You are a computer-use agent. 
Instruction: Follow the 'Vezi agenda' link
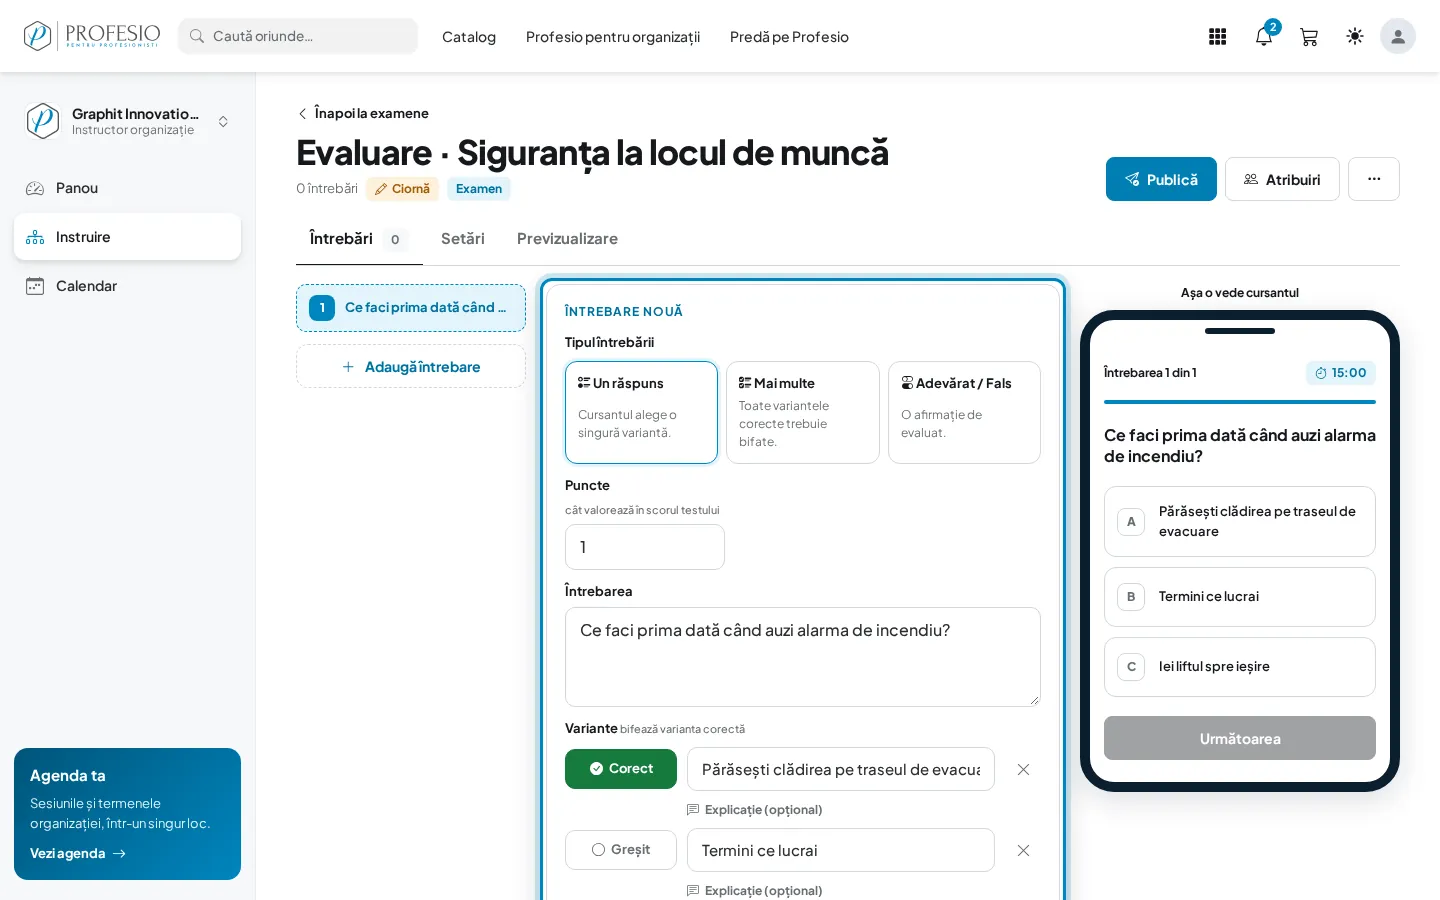78,853
